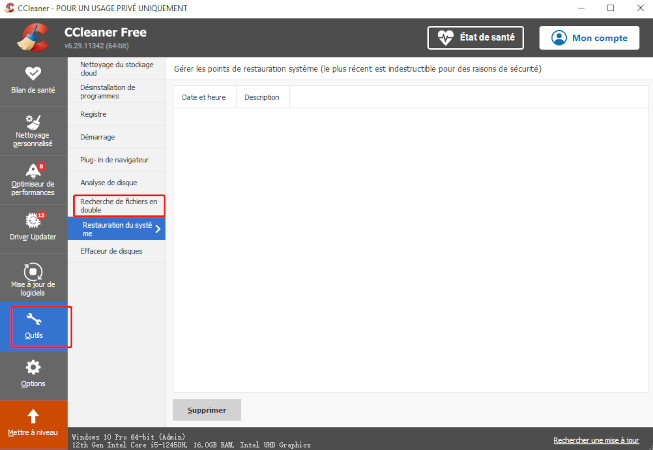Image resolution: width=653 pixels, height=450 pixels.
Task: Open Nettoyage personnalisé from the sidebar
Action: coord(33,131)
